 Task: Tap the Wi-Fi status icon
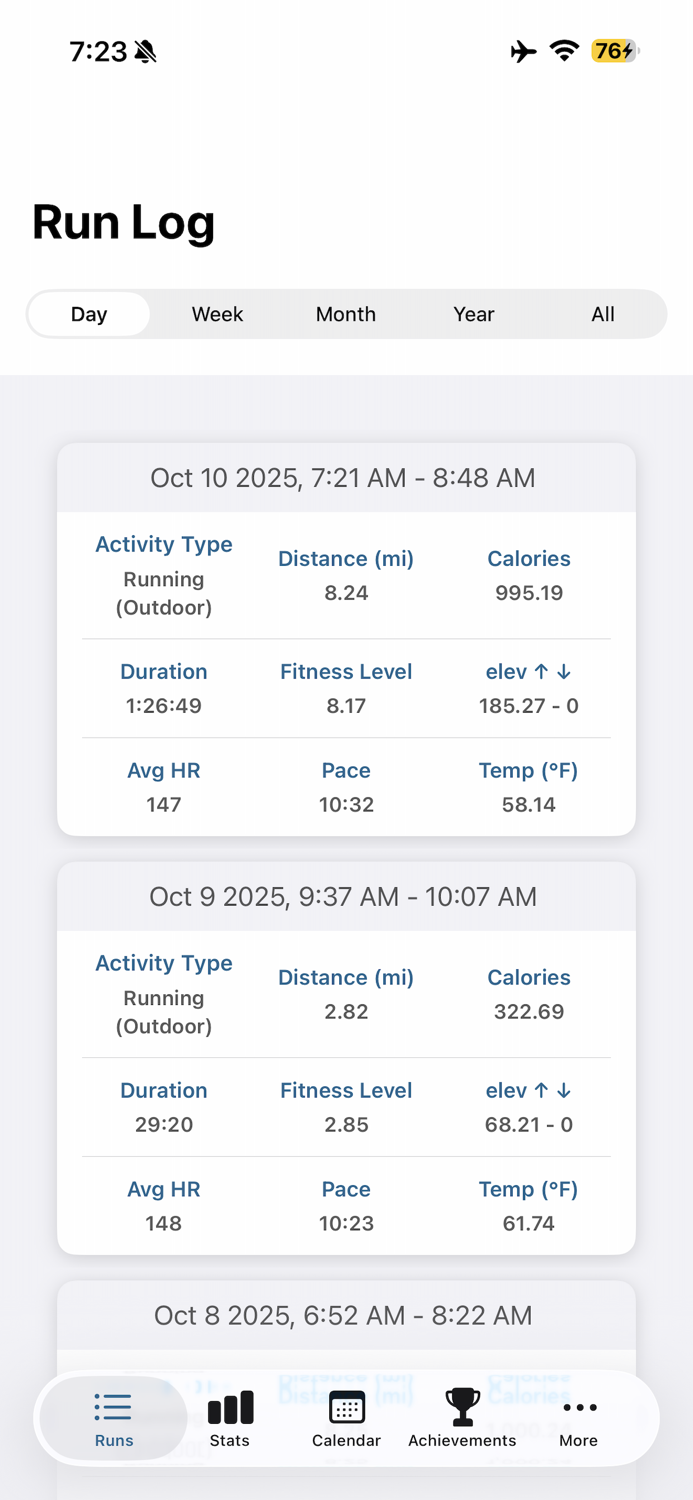coord(563,51)
